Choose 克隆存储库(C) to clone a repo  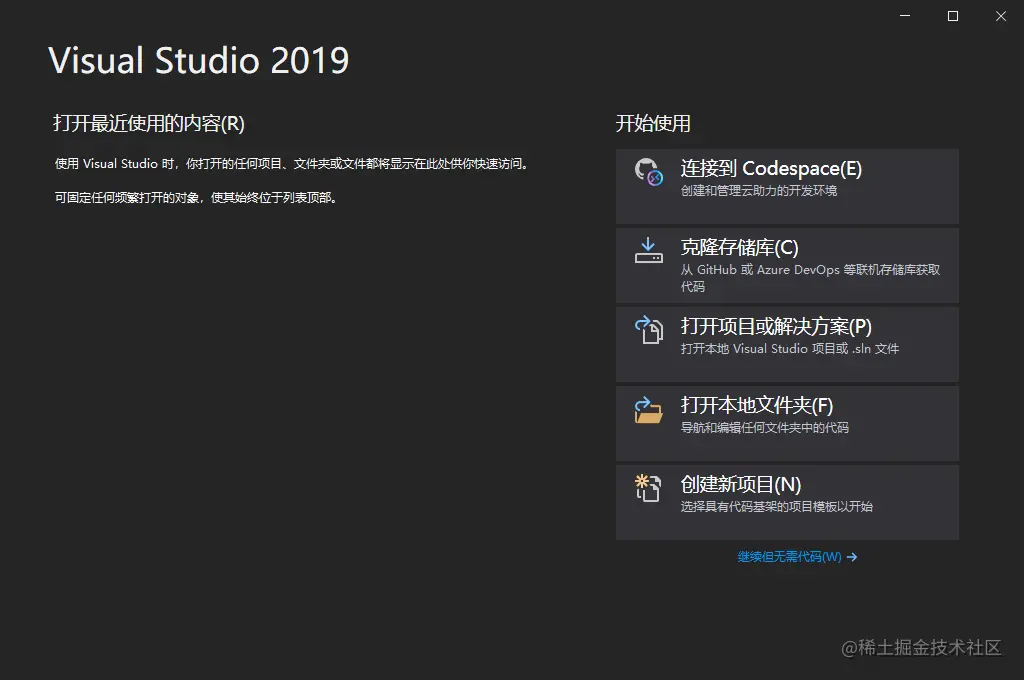point(787,265)
